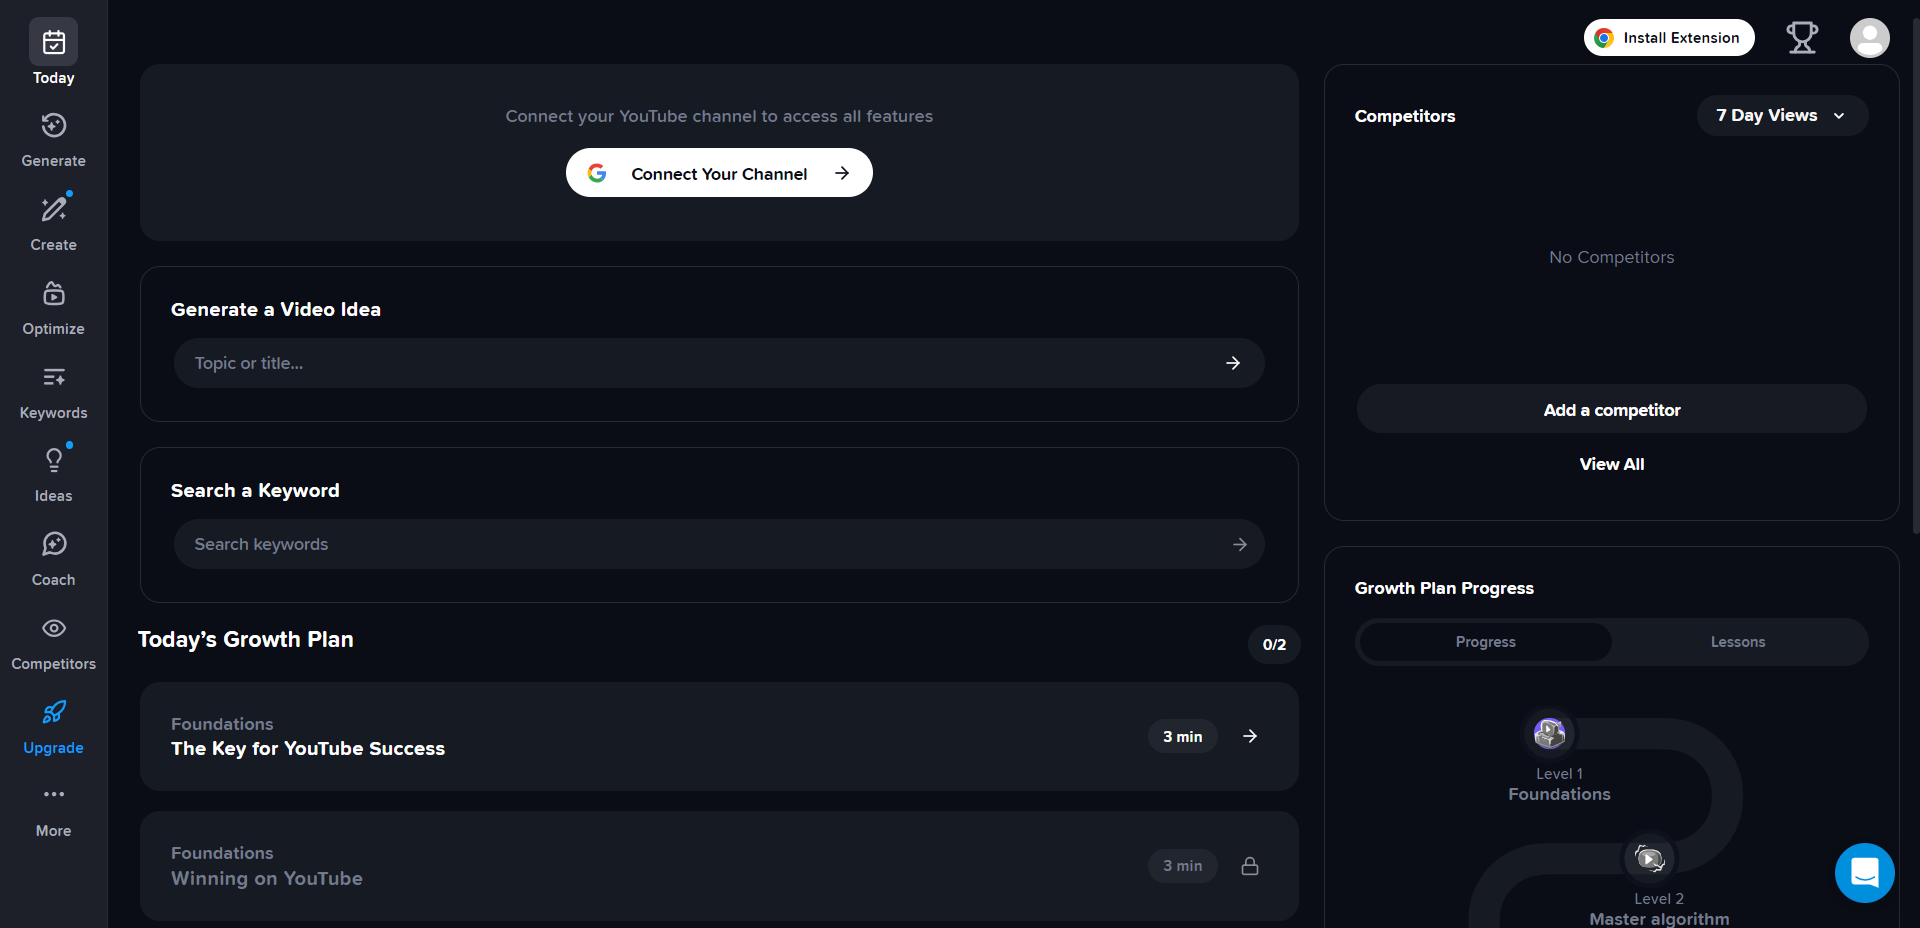Viewport: 1920px width, 928px height.
Task: Click lock icon on Winning on YouTube
Action: 1250,866
